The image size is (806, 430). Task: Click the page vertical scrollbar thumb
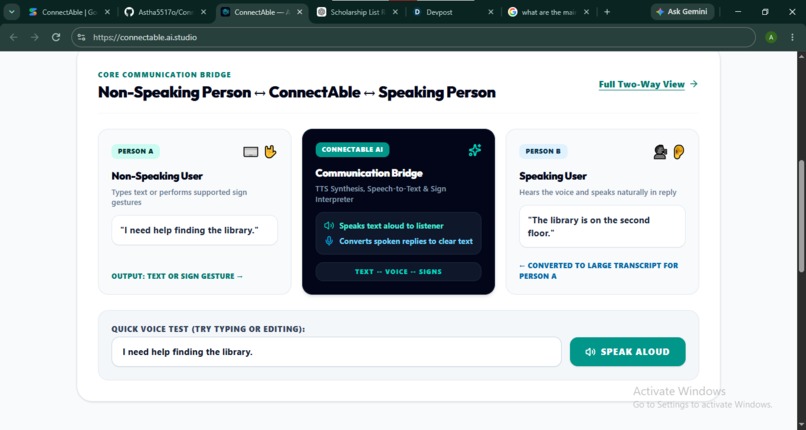coord(801,216)
